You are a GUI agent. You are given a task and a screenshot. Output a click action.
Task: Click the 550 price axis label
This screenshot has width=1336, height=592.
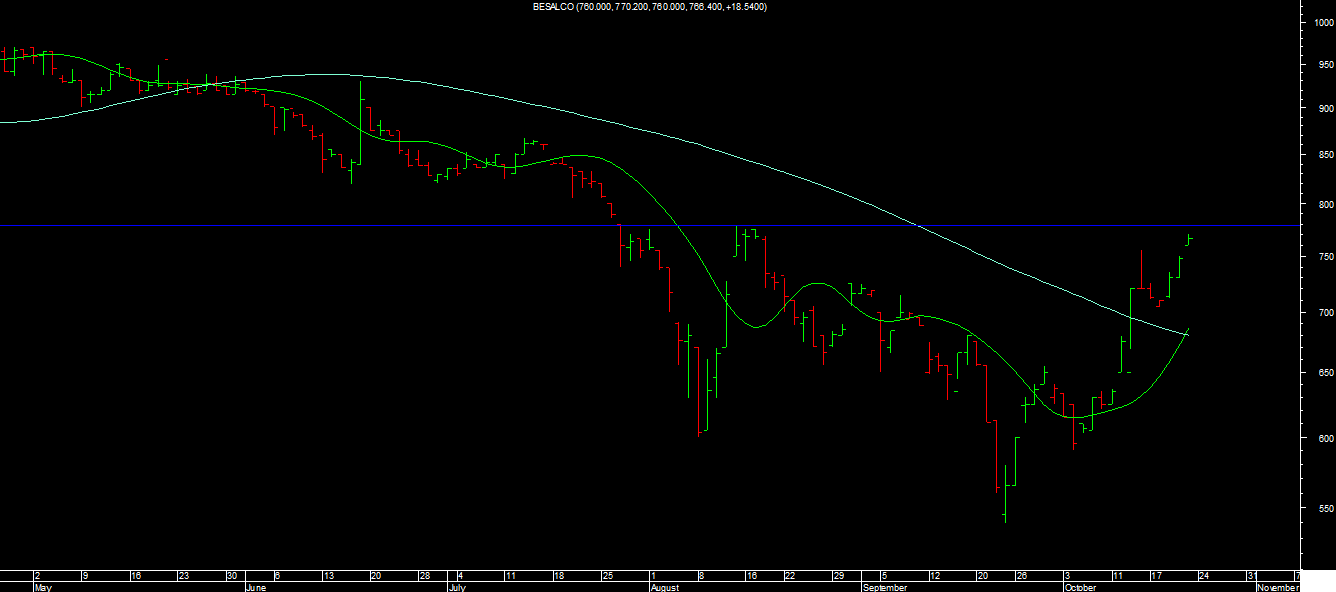pyautogui.click(x=1324, y=509)
